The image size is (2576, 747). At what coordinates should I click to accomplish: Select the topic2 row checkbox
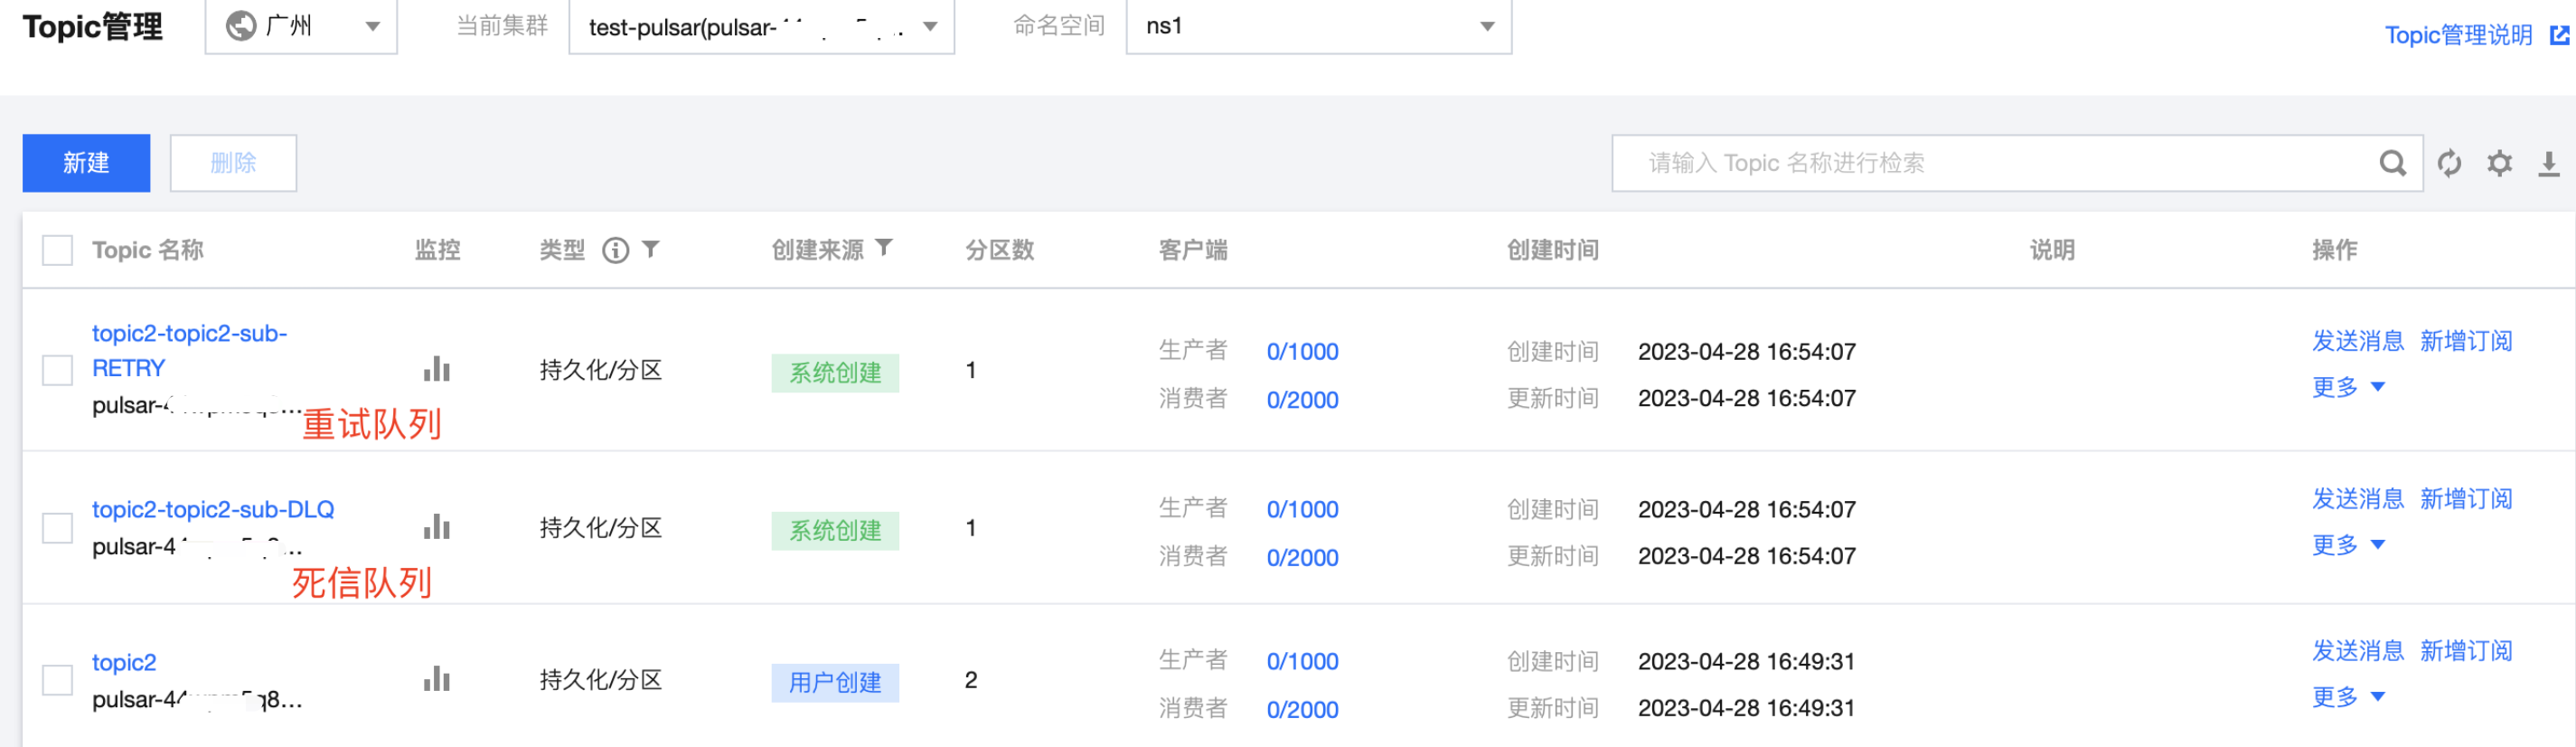(58, 680)
